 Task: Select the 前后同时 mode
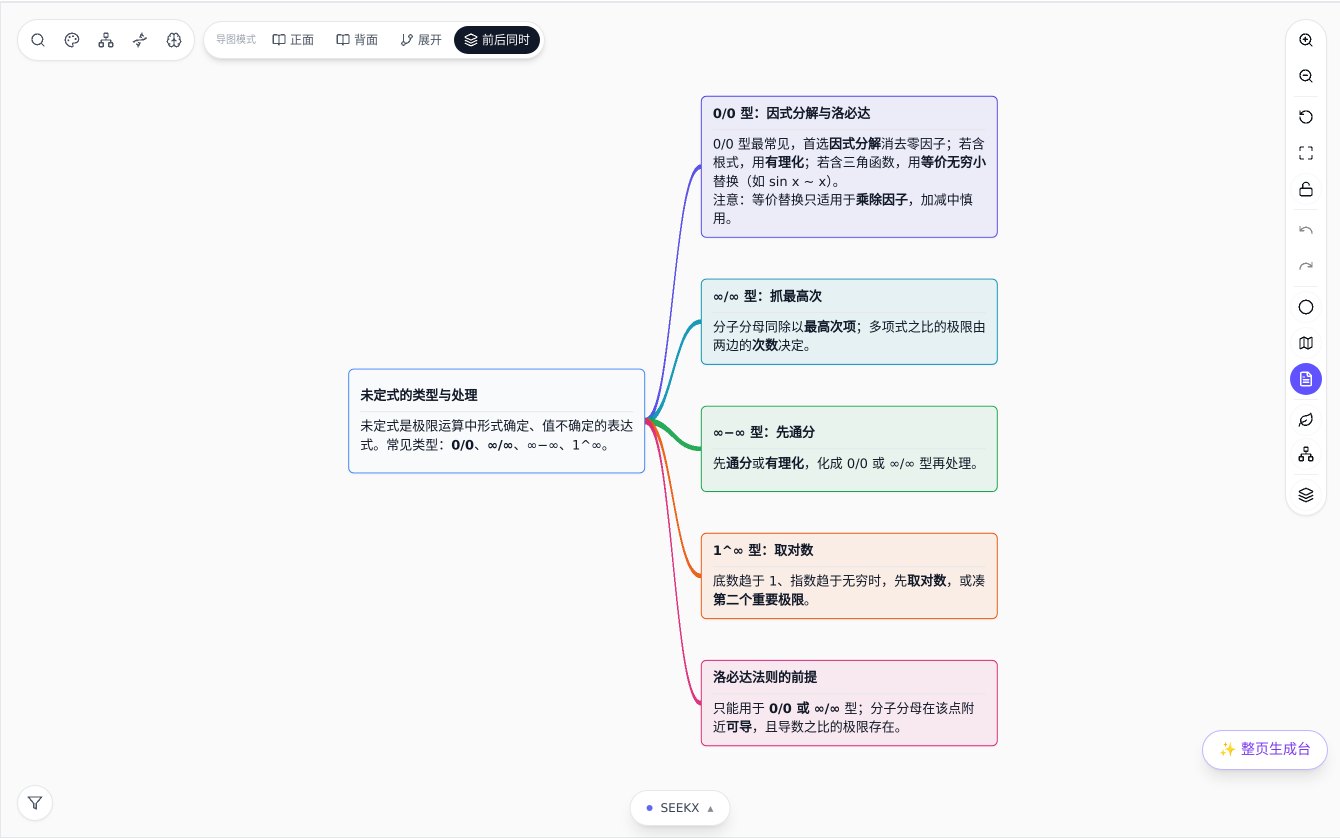(497, 40)
